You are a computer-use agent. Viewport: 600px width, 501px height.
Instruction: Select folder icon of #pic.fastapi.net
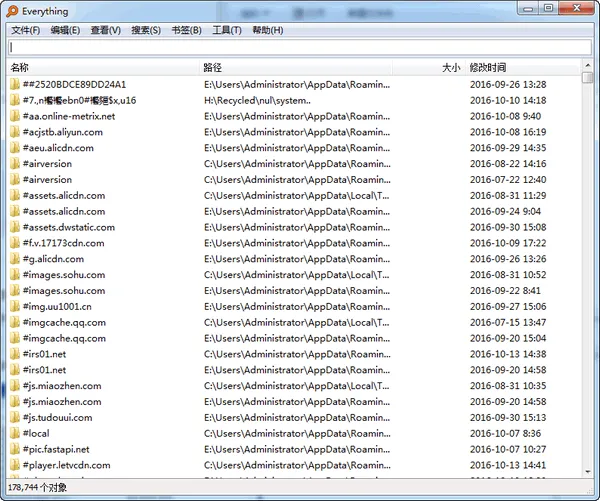(x=15, y=449)
